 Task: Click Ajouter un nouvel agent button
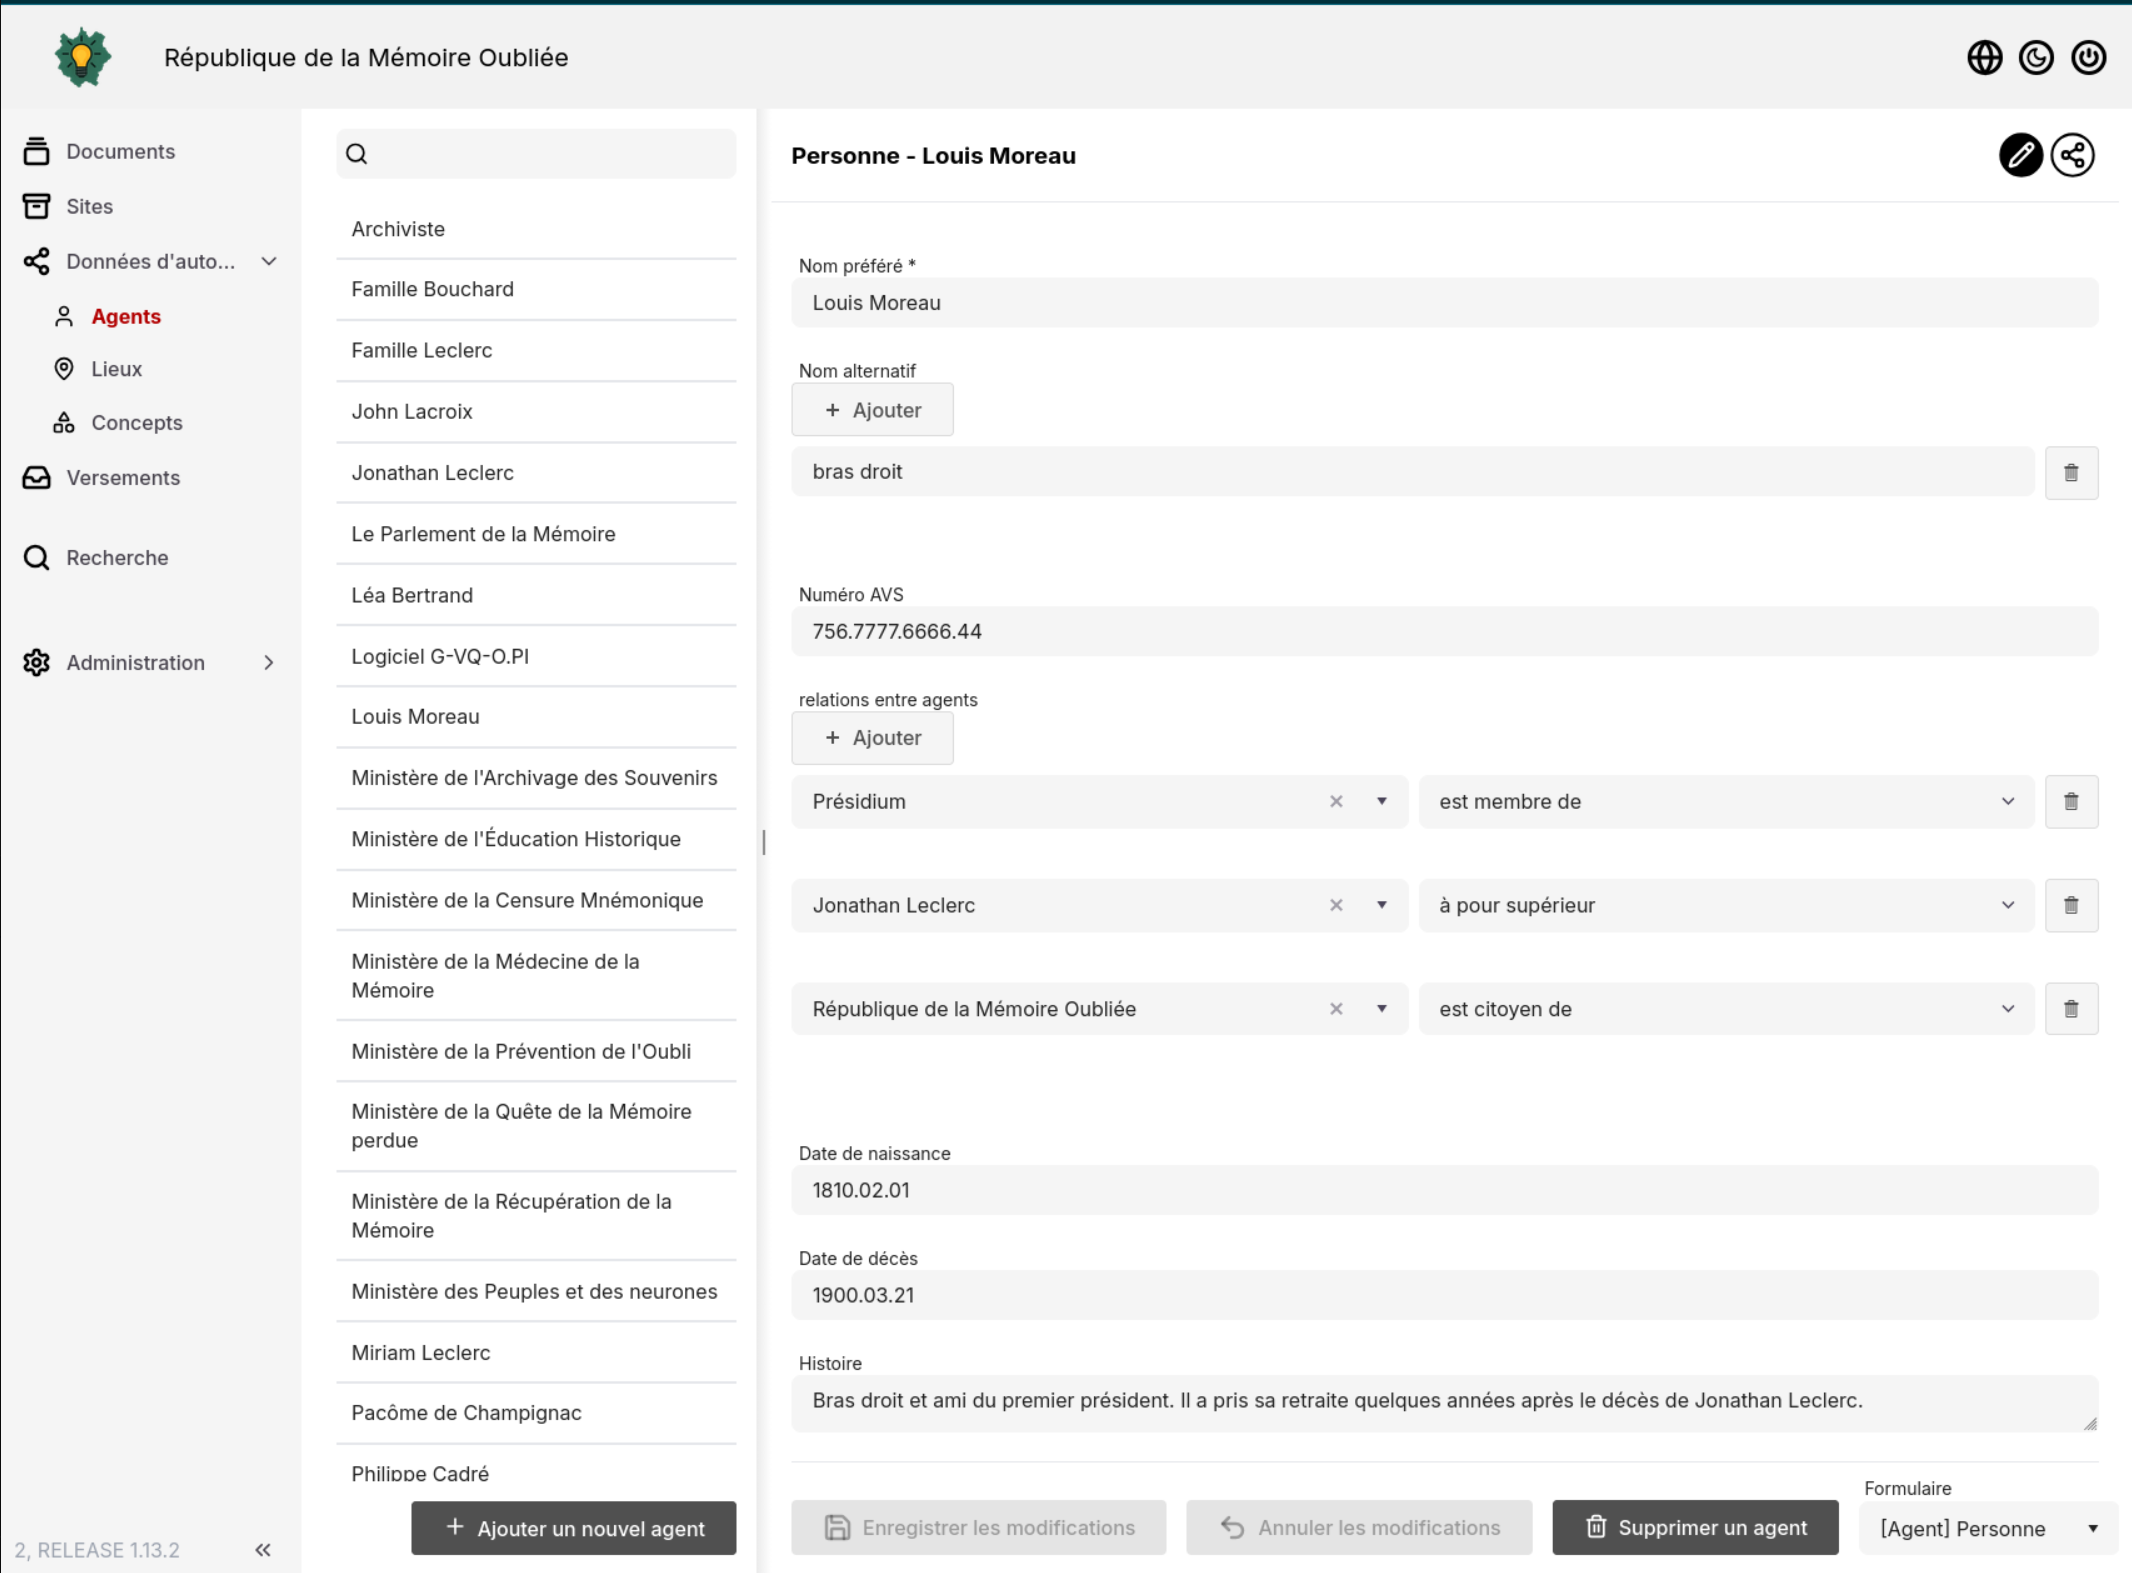[574, 1528]
